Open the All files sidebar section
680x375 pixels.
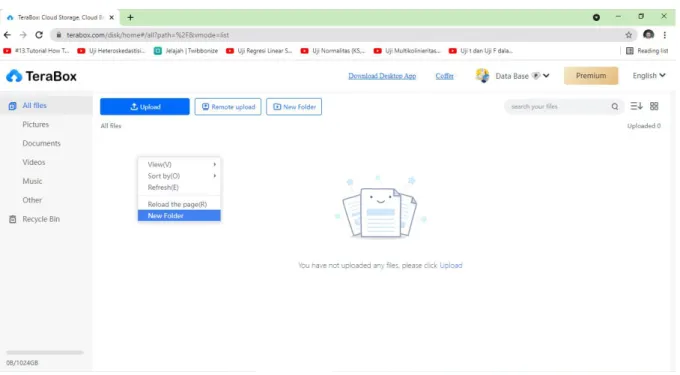tap(46, 105)
